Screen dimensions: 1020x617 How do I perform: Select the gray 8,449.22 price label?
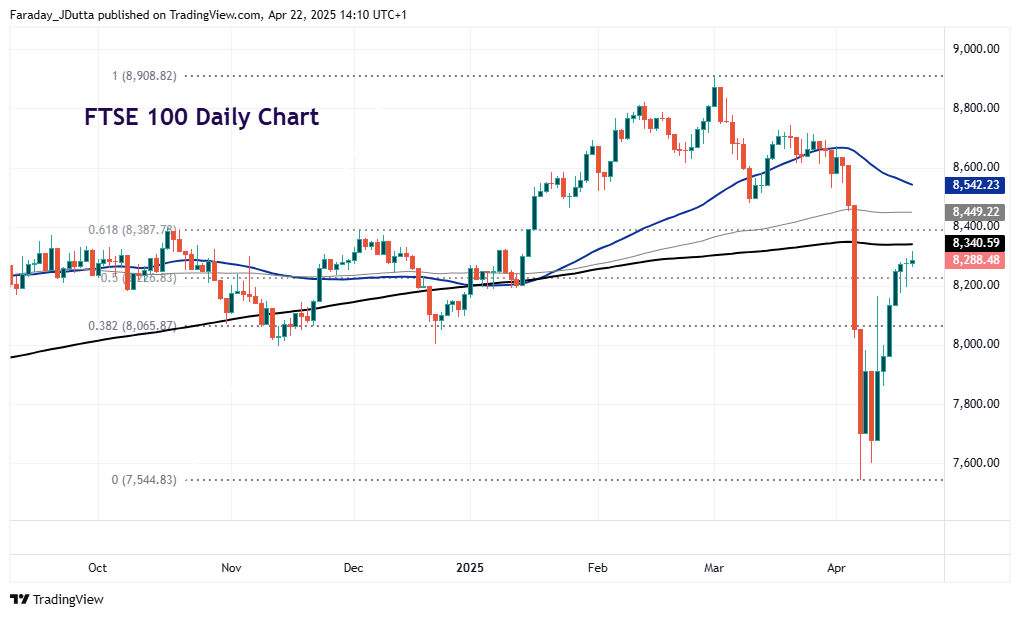click(975, 210)
